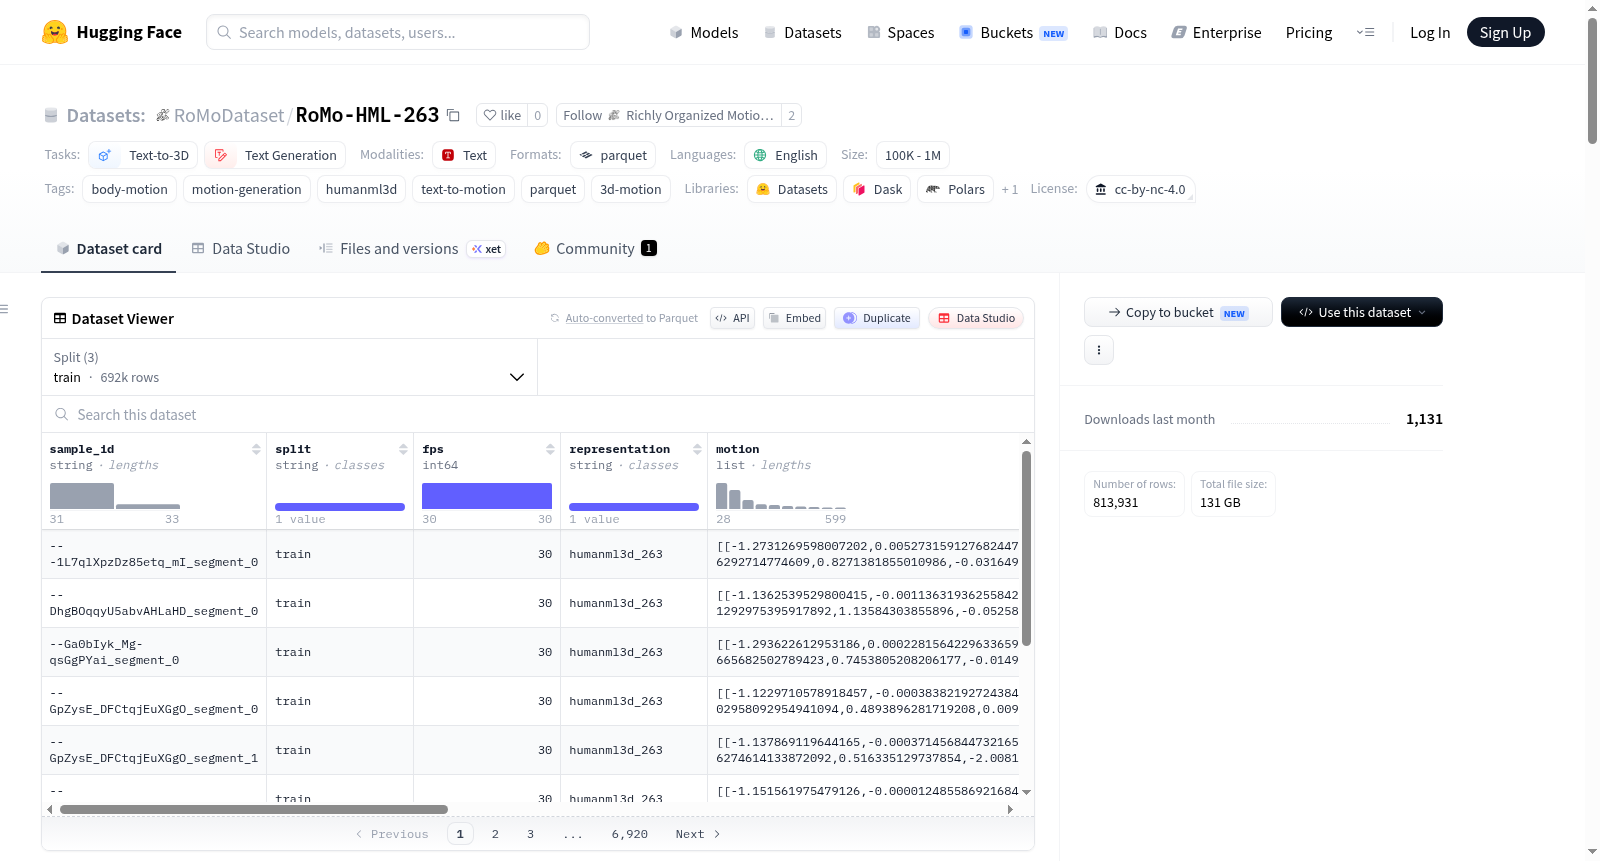This screenshot has width=1600, height=861.
Task: Select the humanml3d tag
Action: click(361, 189)
